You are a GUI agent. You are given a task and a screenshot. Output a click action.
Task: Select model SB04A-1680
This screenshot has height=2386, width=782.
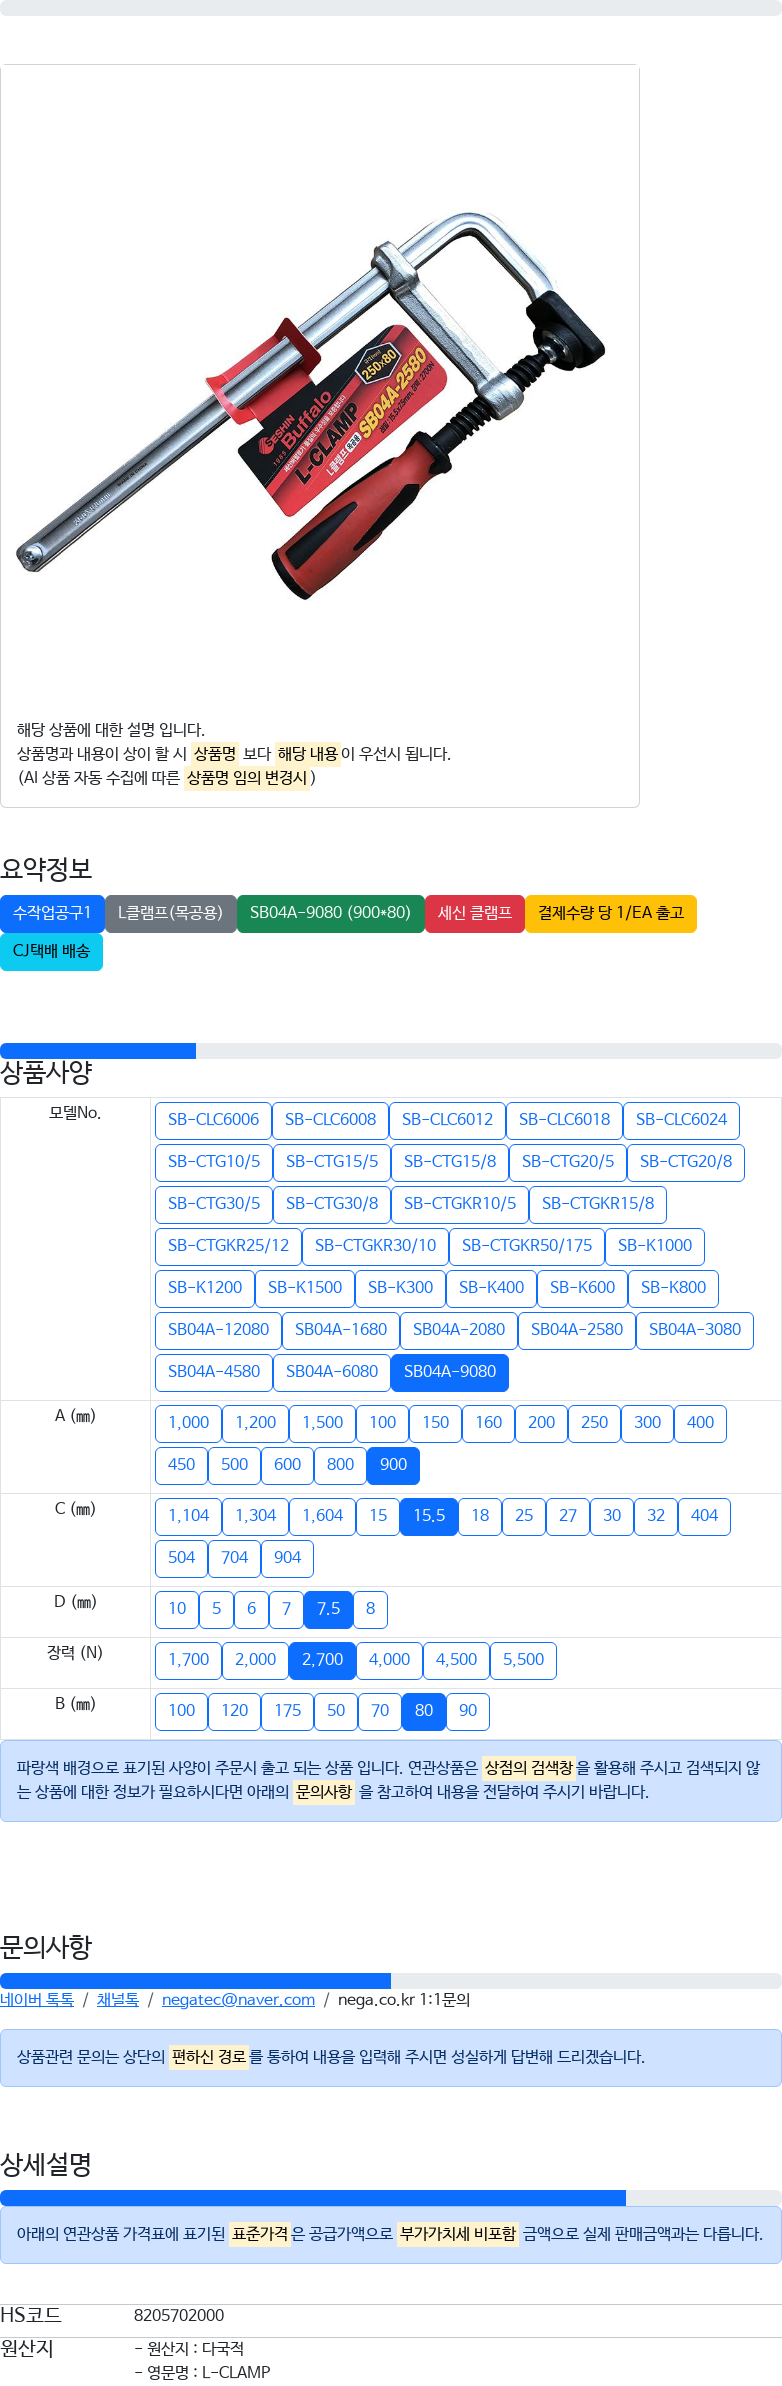341,1330
